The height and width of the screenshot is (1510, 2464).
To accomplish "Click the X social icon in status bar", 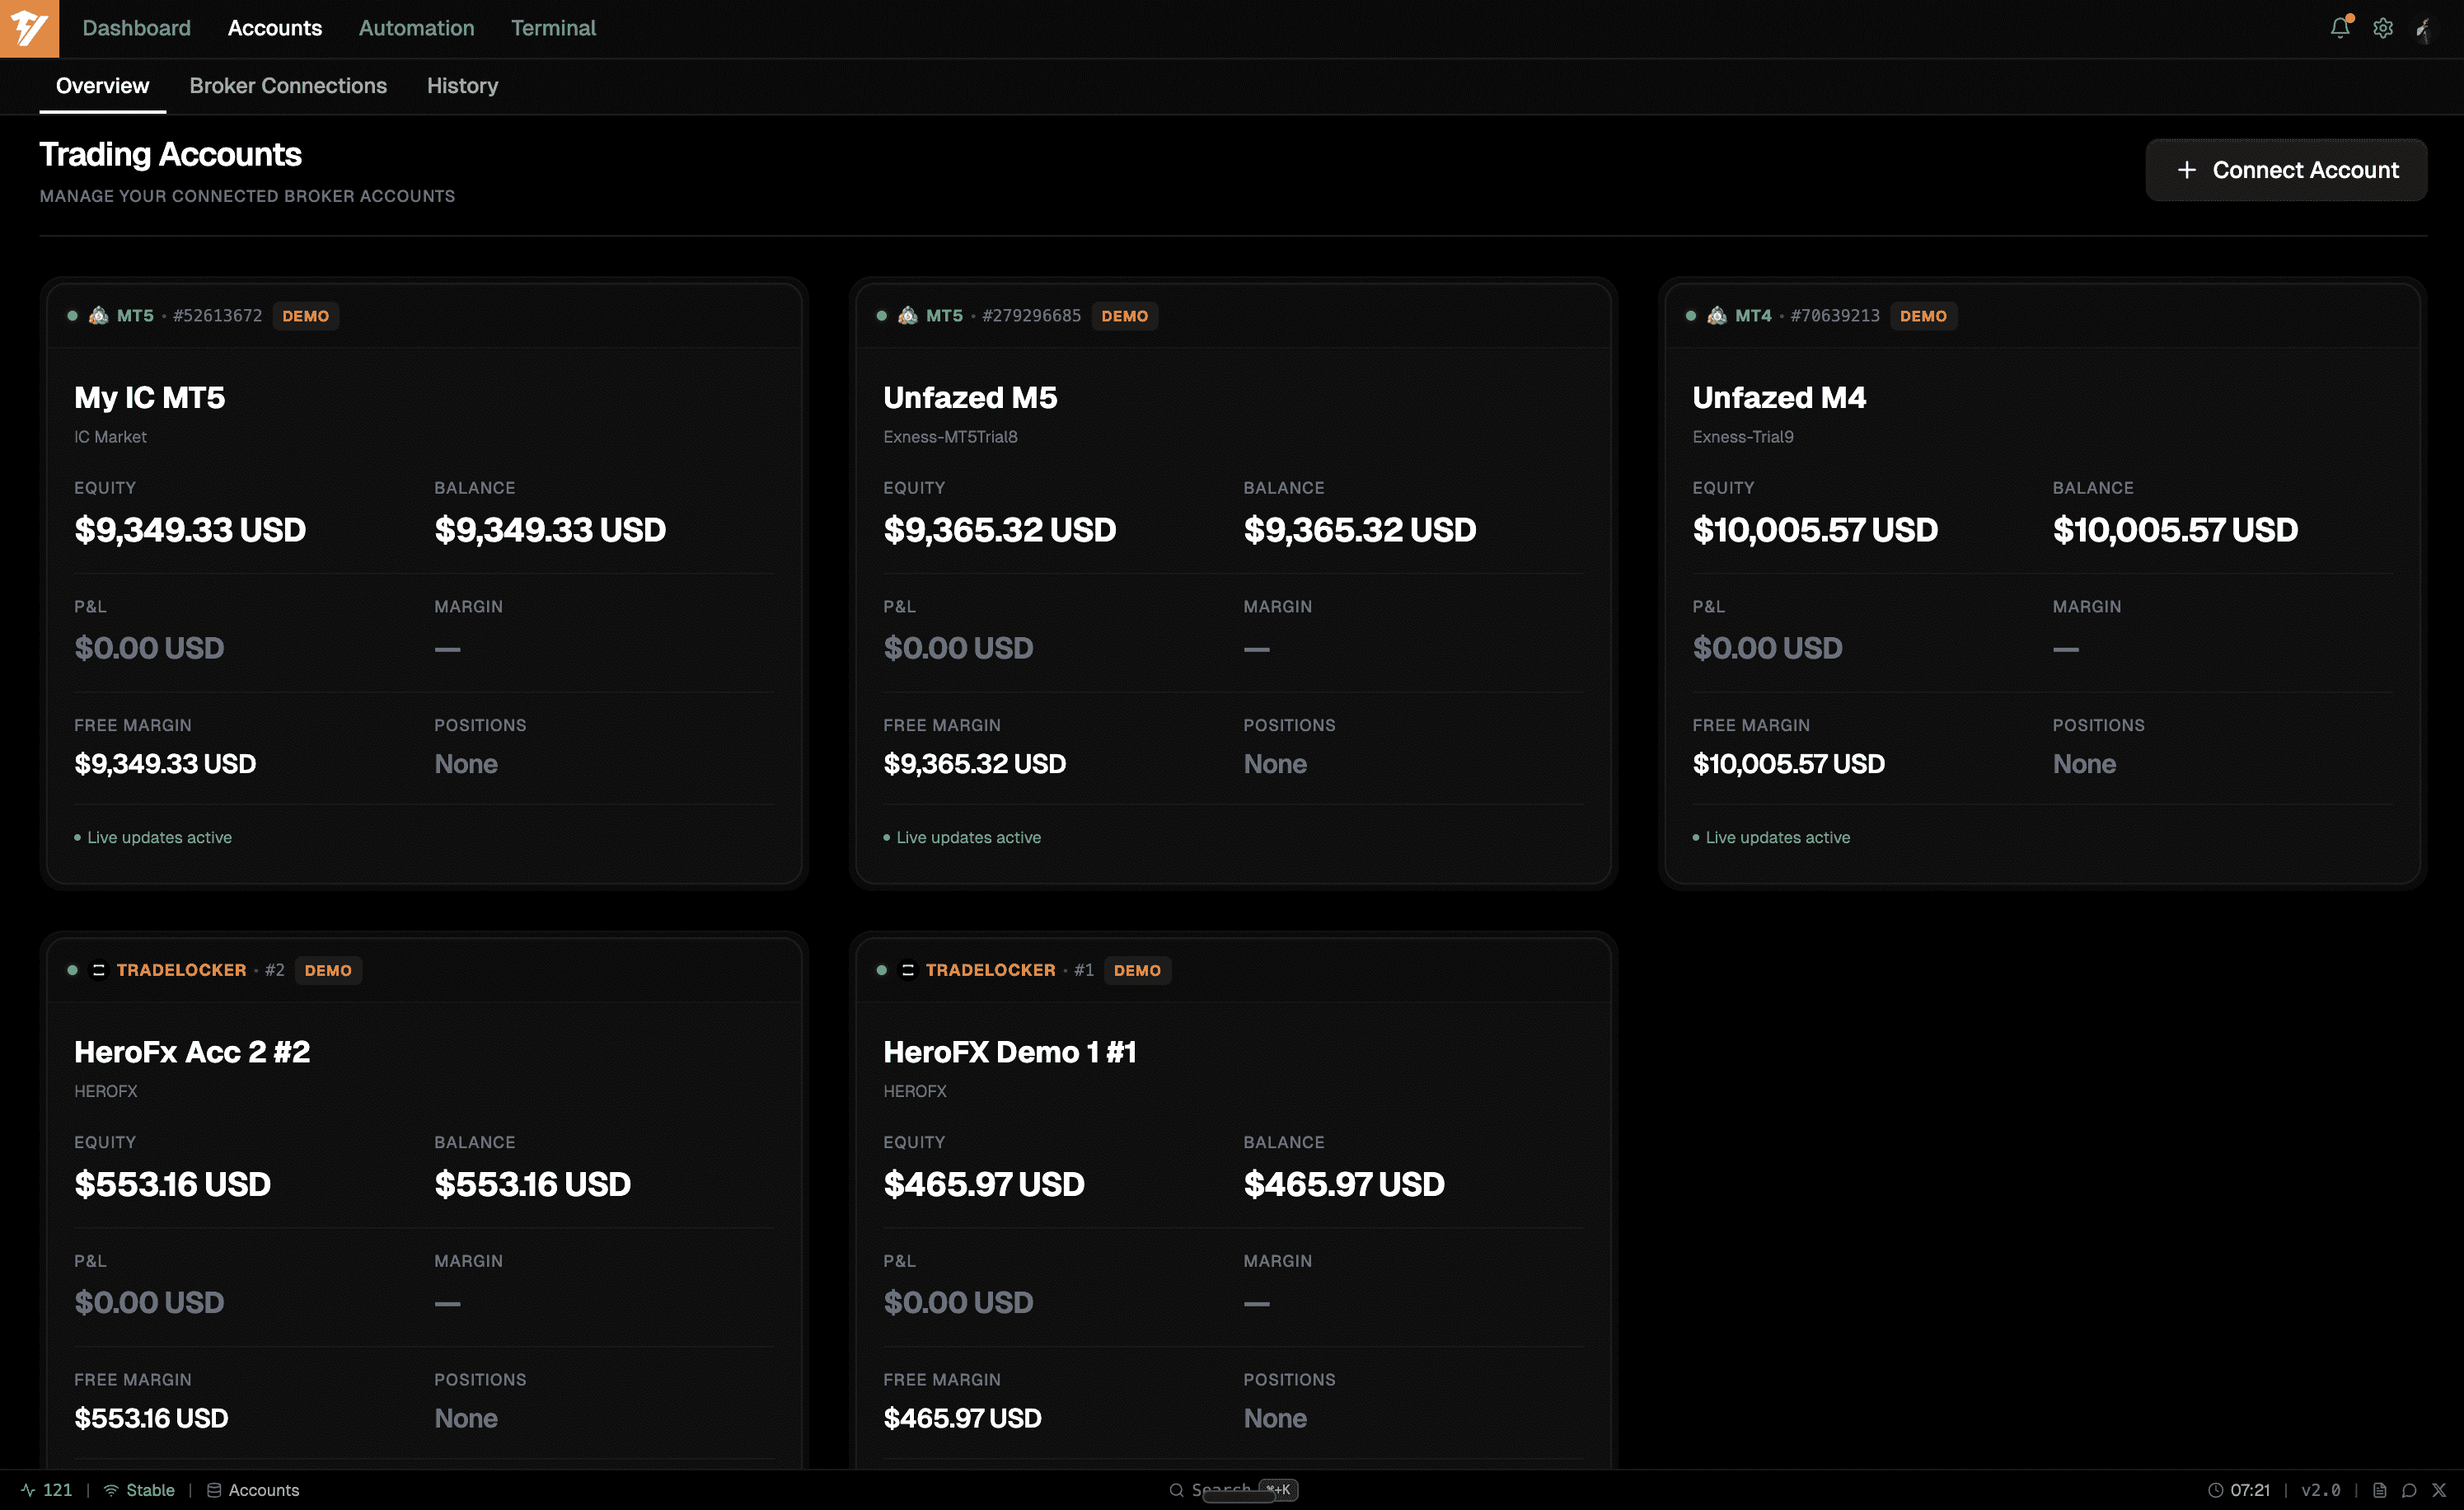I will (2438, 1490).
